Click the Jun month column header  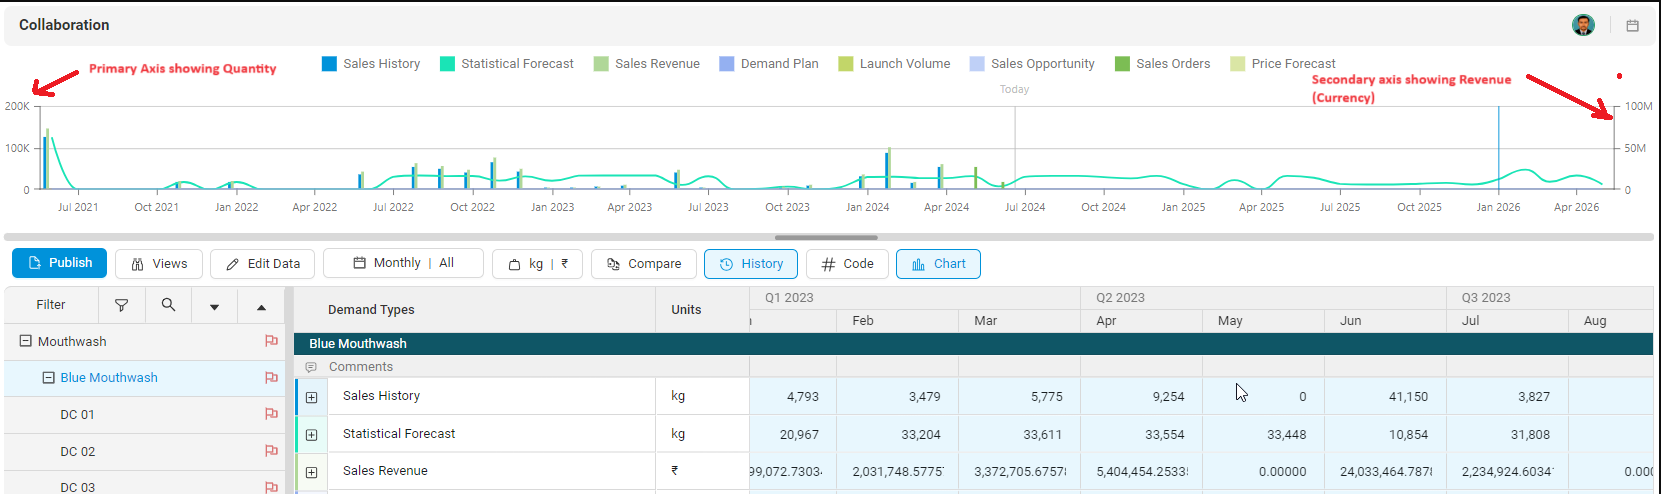tap(1385, 321)
